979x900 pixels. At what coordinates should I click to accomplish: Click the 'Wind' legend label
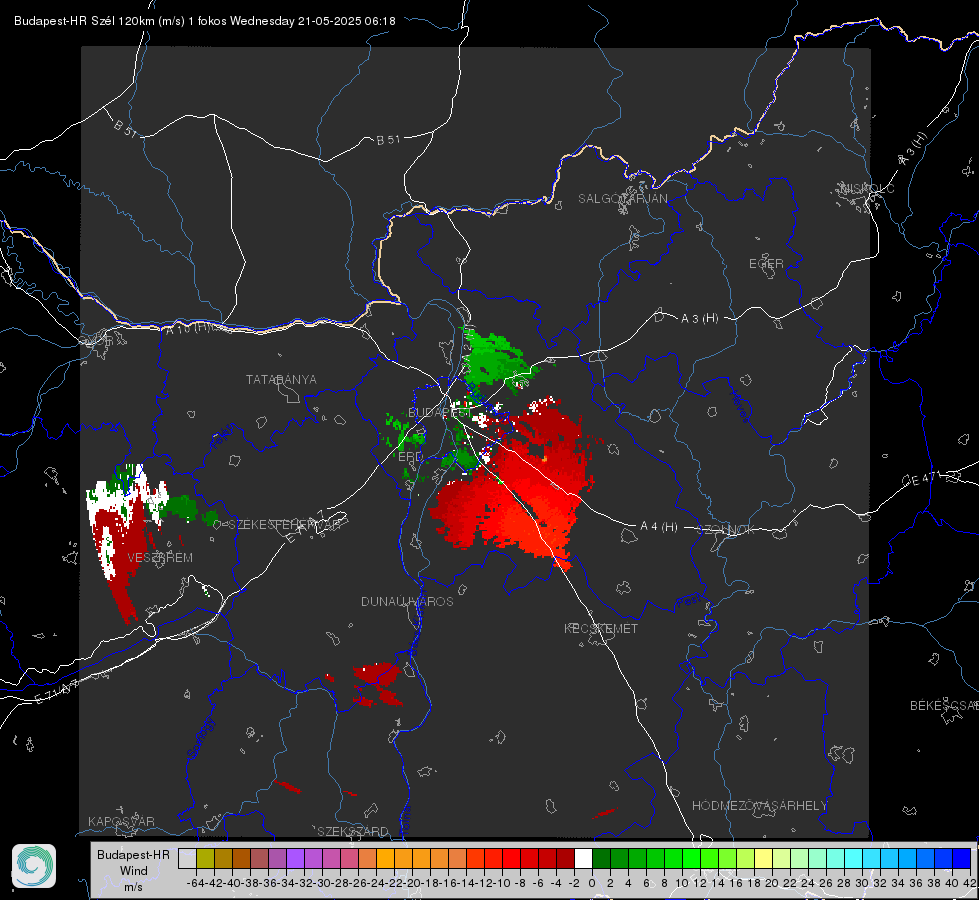134,871
